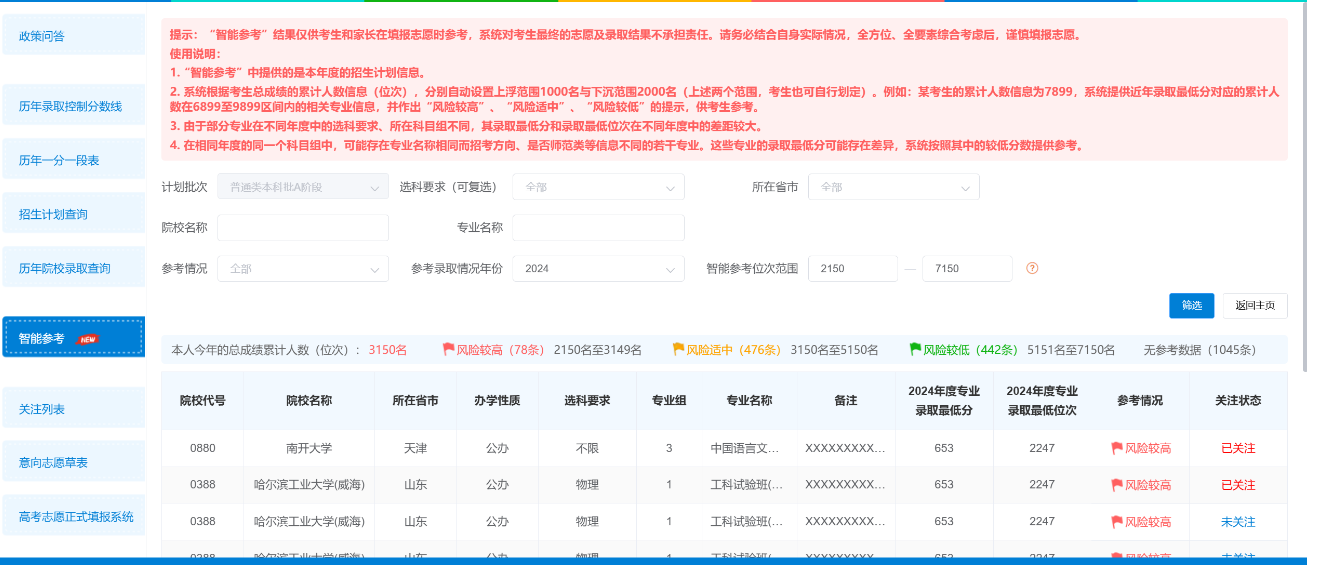Image resolution: width=1323 pixels, height=565 pixels.
Task: Click the blue 筛选 button
Action: tap(1191, 305)
